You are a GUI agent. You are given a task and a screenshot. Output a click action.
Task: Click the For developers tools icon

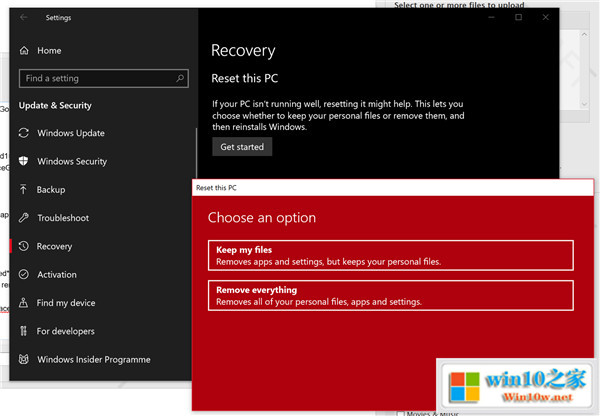[x=24, y=331]
